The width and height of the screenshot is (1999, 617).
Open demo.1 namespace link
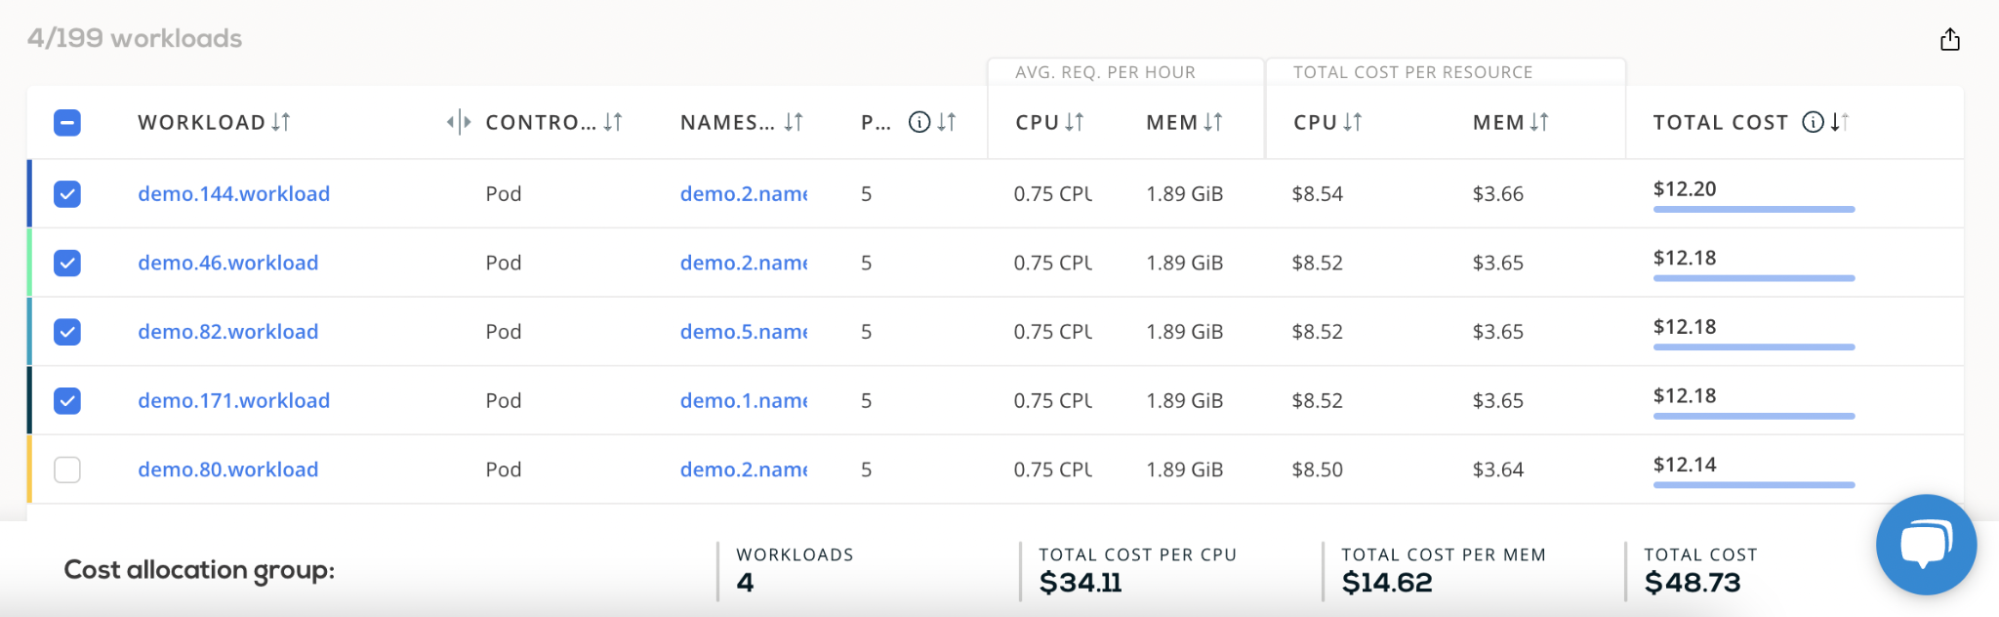744,401
